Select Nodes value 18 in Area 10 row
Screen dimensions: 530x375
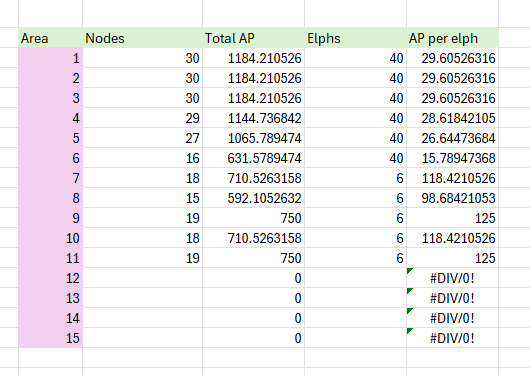coord(143,238)
